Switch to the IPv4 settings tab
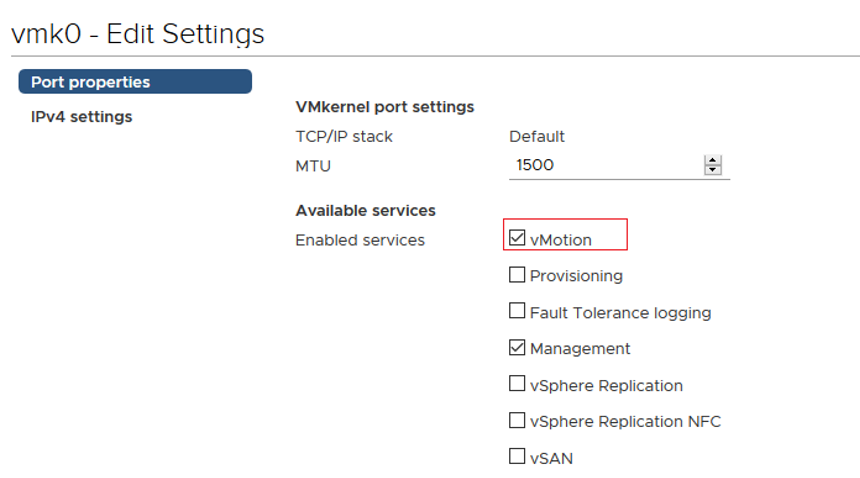 tap(82, 117)
